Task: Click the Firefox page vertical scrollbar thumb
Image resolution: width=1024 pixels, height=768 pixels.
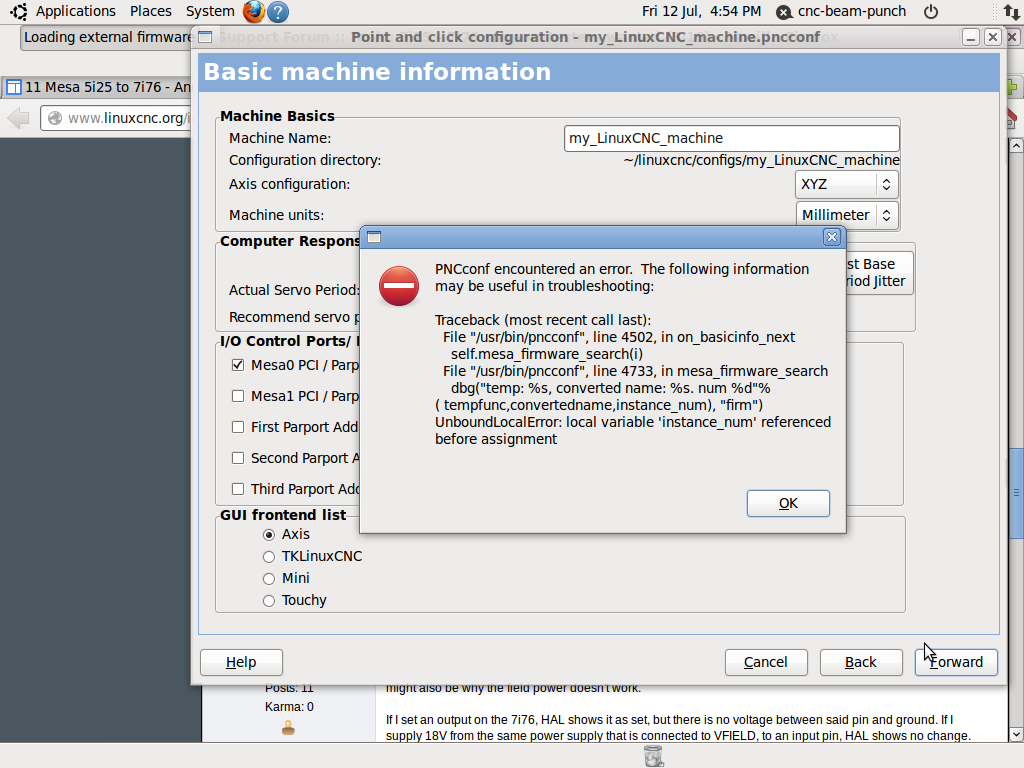Action: tap(1016, 494)
